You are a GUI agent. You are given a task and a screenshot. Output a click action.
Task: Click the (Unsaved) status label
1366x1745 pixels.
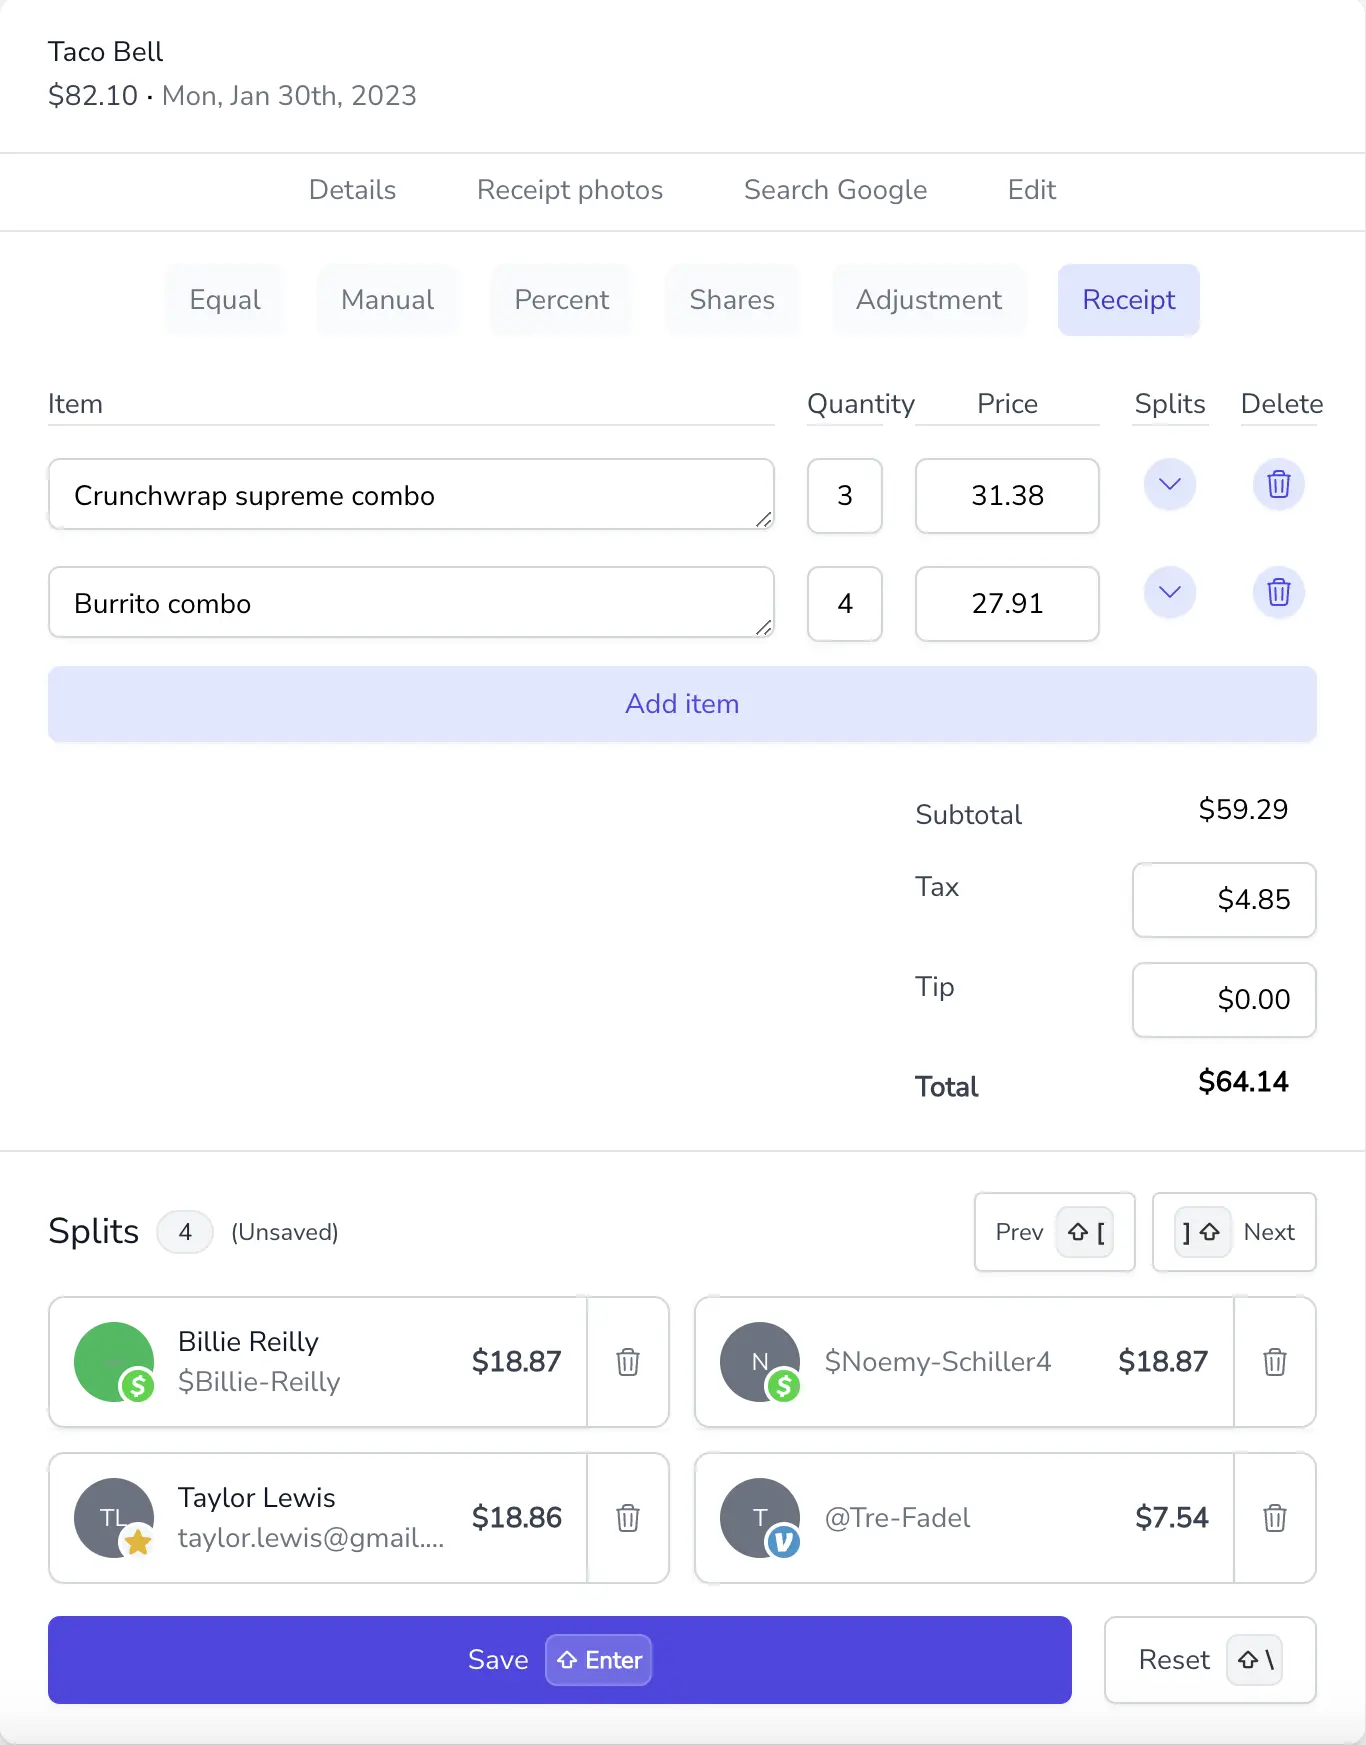click(285, 1232)
